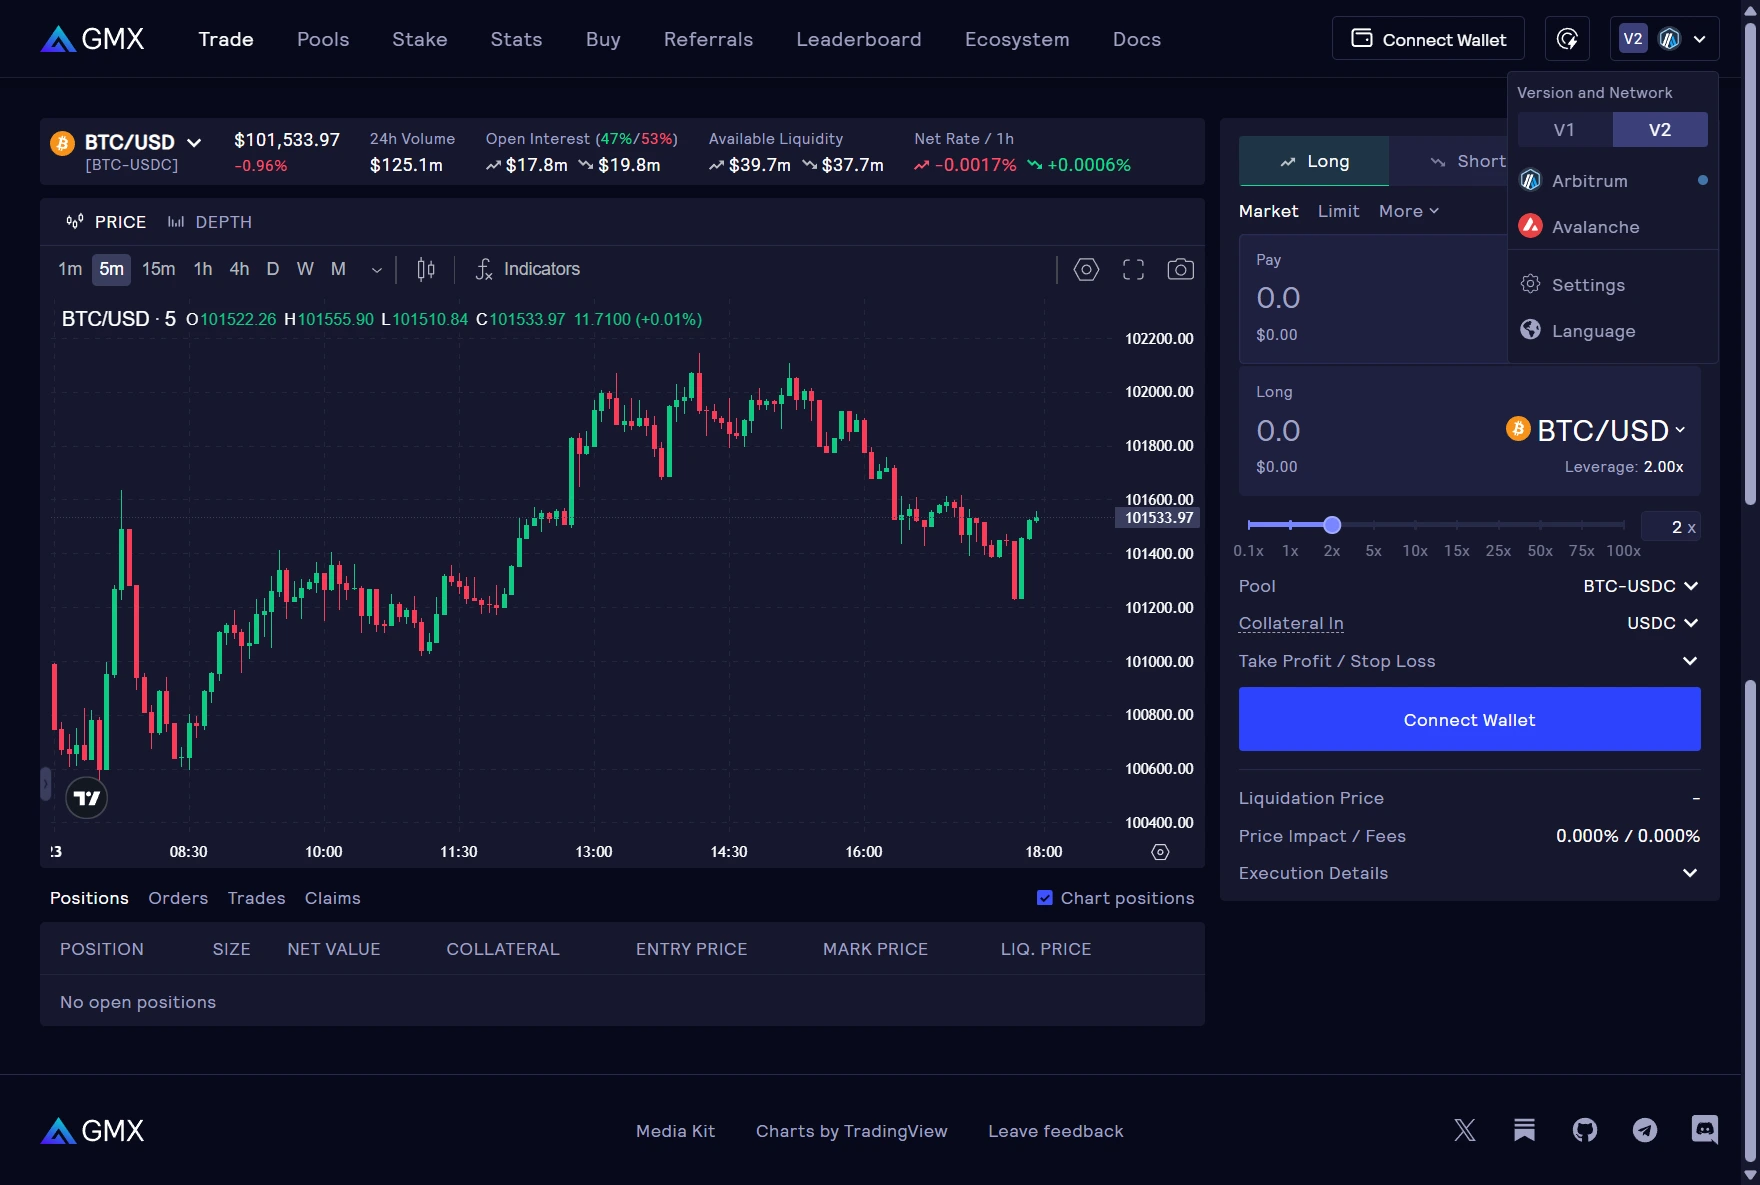Open the BTC/USD Long token selector
1760x1185 pixels.
point(1597,430)
